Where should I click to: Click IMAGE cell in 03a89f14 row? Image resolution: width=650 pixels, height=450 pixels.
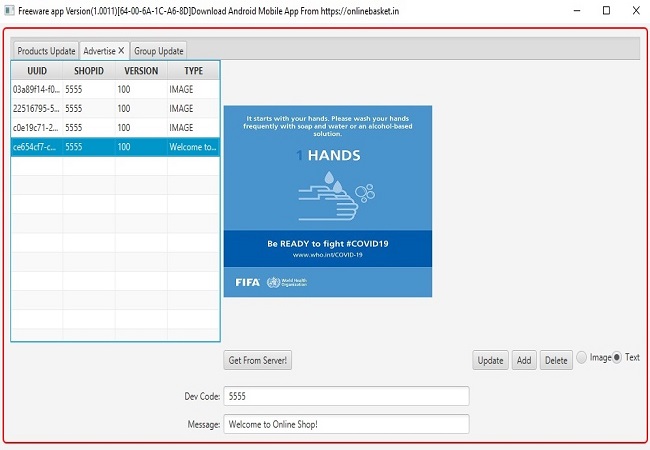click(x=193, y=89)
